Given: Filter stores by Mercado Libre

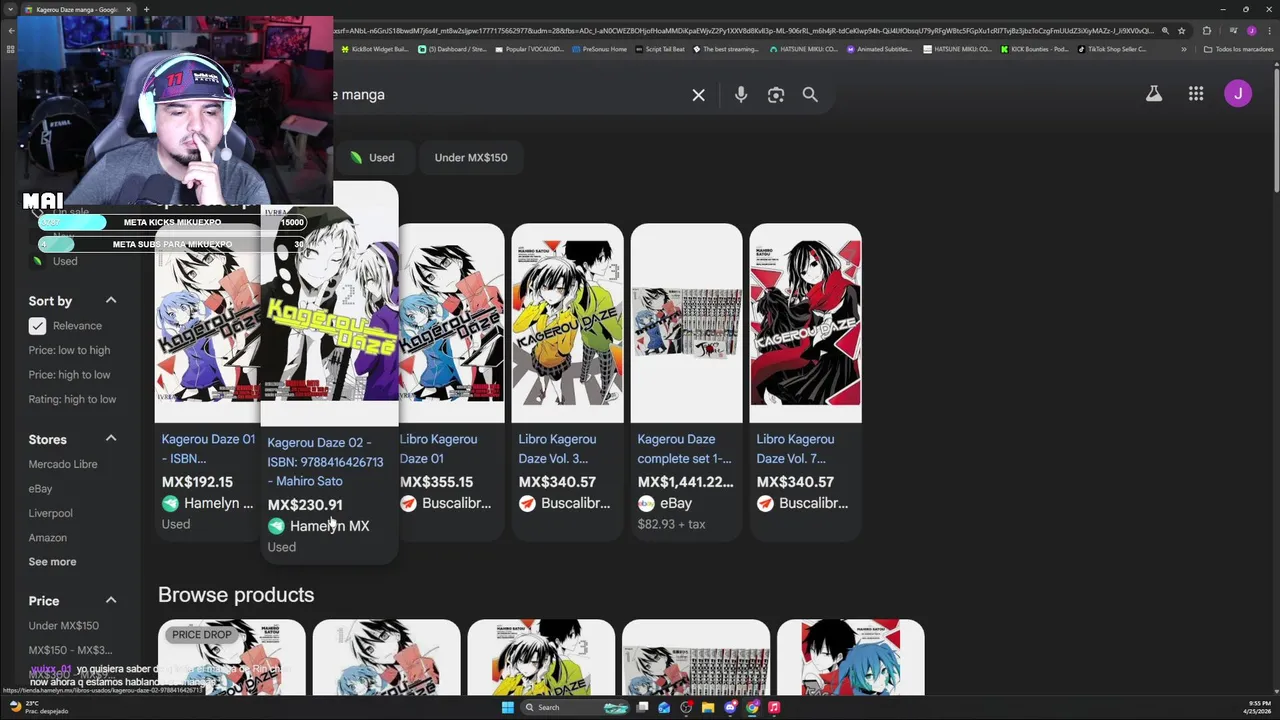Looking at the screenshot, I should pyautogui.click(x=63, y=464).
